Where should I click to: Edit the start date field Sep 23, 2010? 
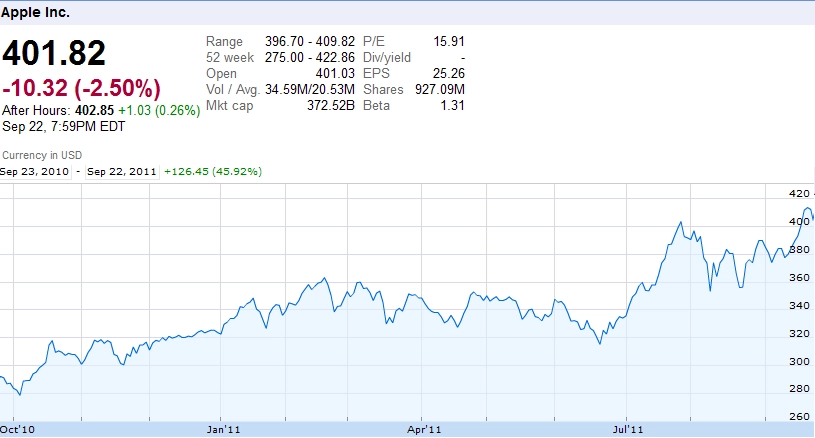tap(35, 171)
